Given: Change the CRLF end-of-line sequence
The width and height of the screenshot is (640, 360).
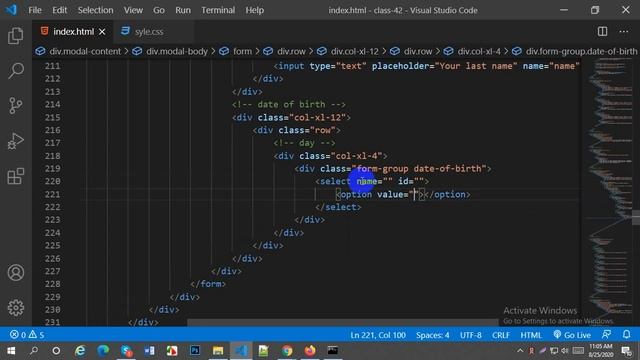Looking at the screenshot, I should (501, 335).
